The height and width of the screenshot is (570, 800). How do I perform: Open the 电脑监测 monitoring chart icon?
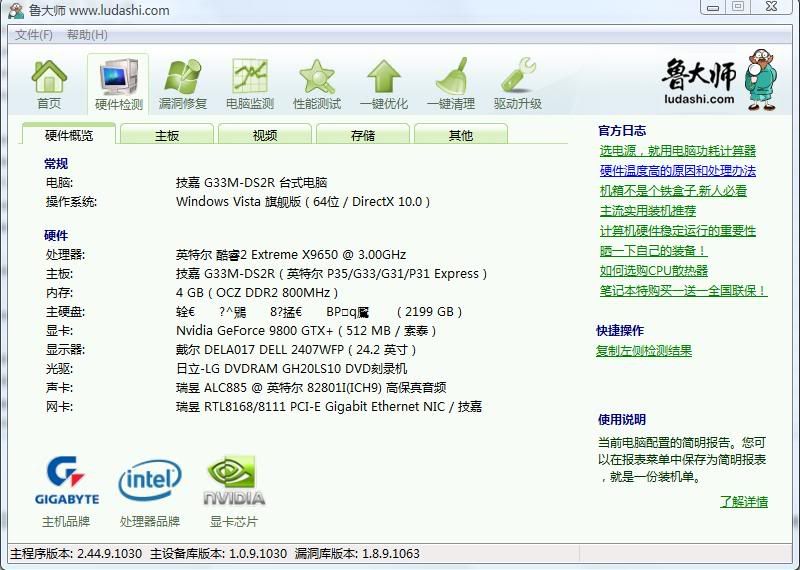pos(250,84)
